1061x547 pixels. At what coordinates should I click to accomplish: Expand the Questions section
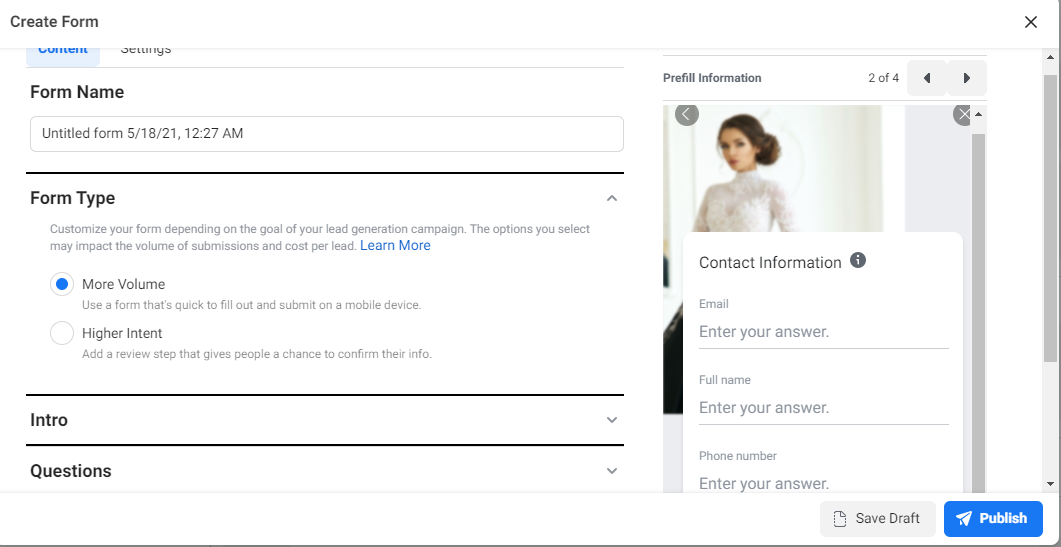pyautogui.click(x=612, y=471)
